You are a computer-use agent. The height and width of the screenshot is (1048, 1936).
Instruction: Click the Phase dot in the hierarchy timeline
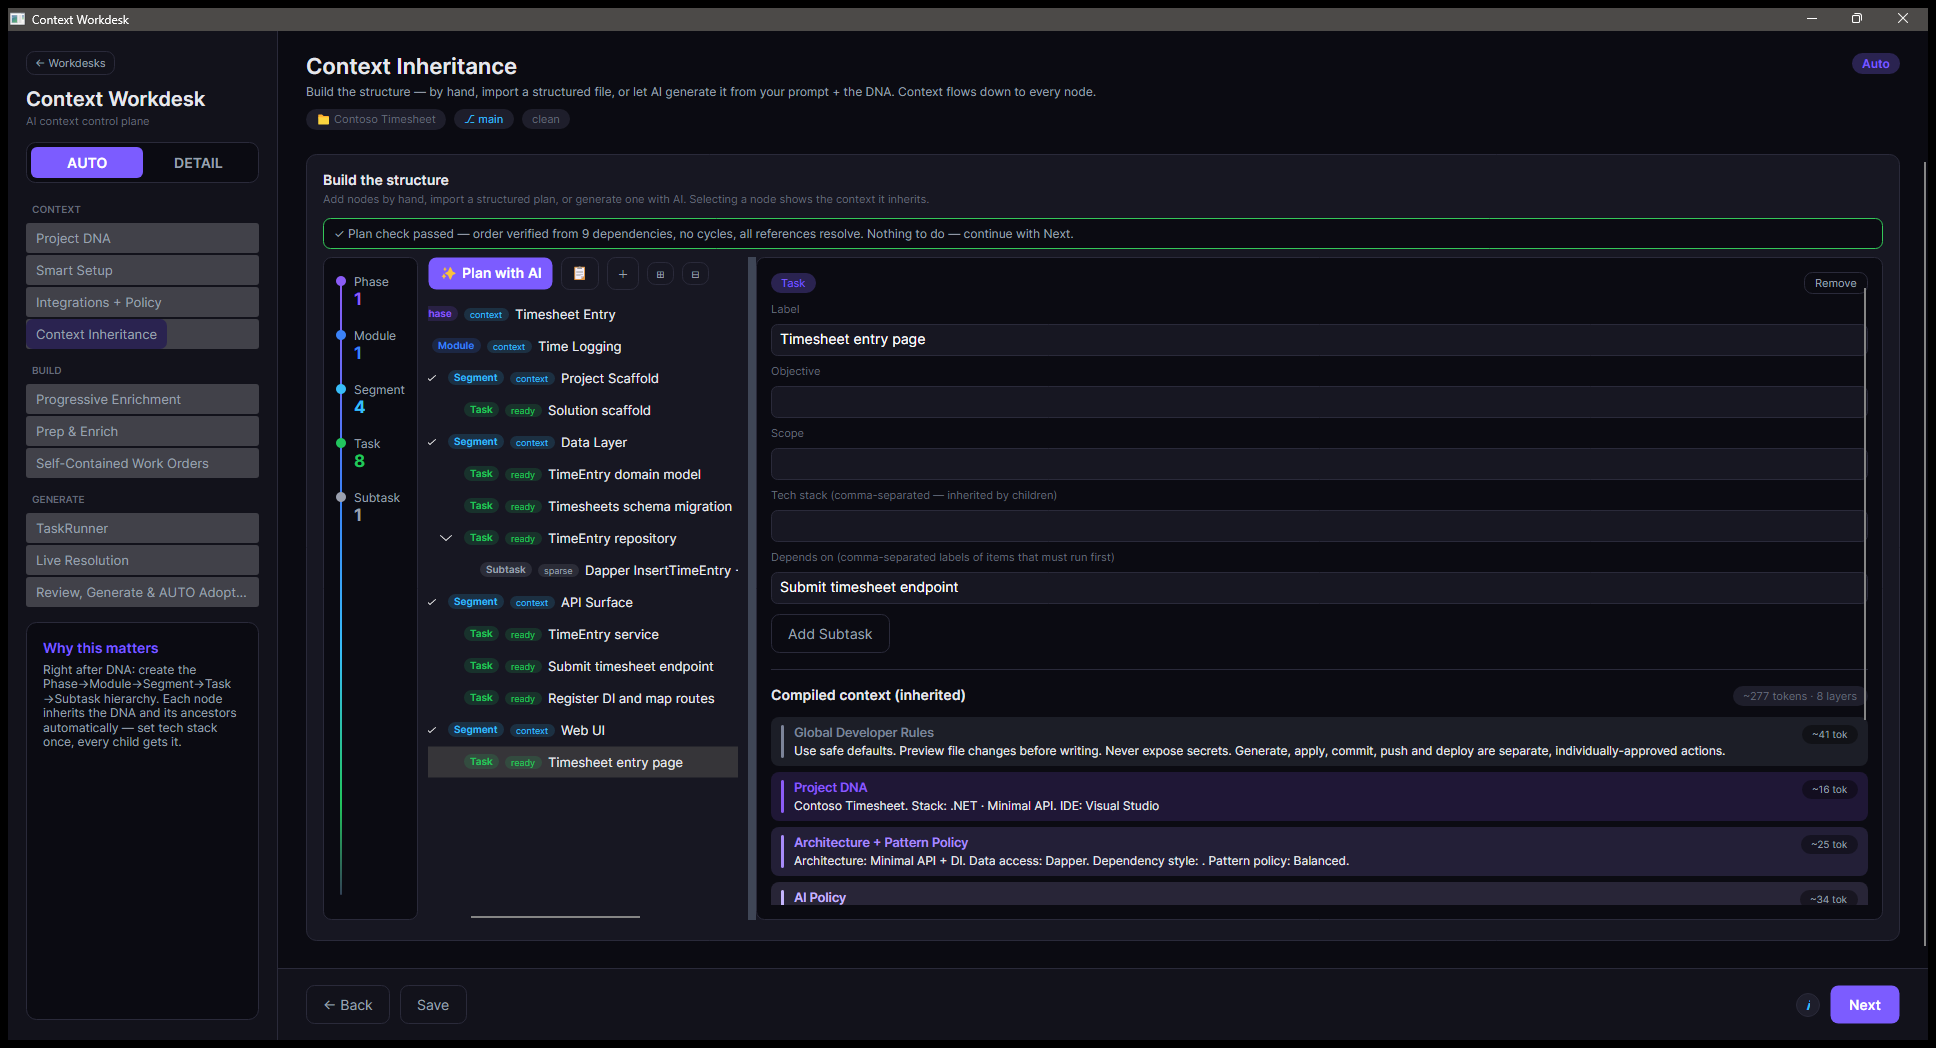tap(341, 281)
